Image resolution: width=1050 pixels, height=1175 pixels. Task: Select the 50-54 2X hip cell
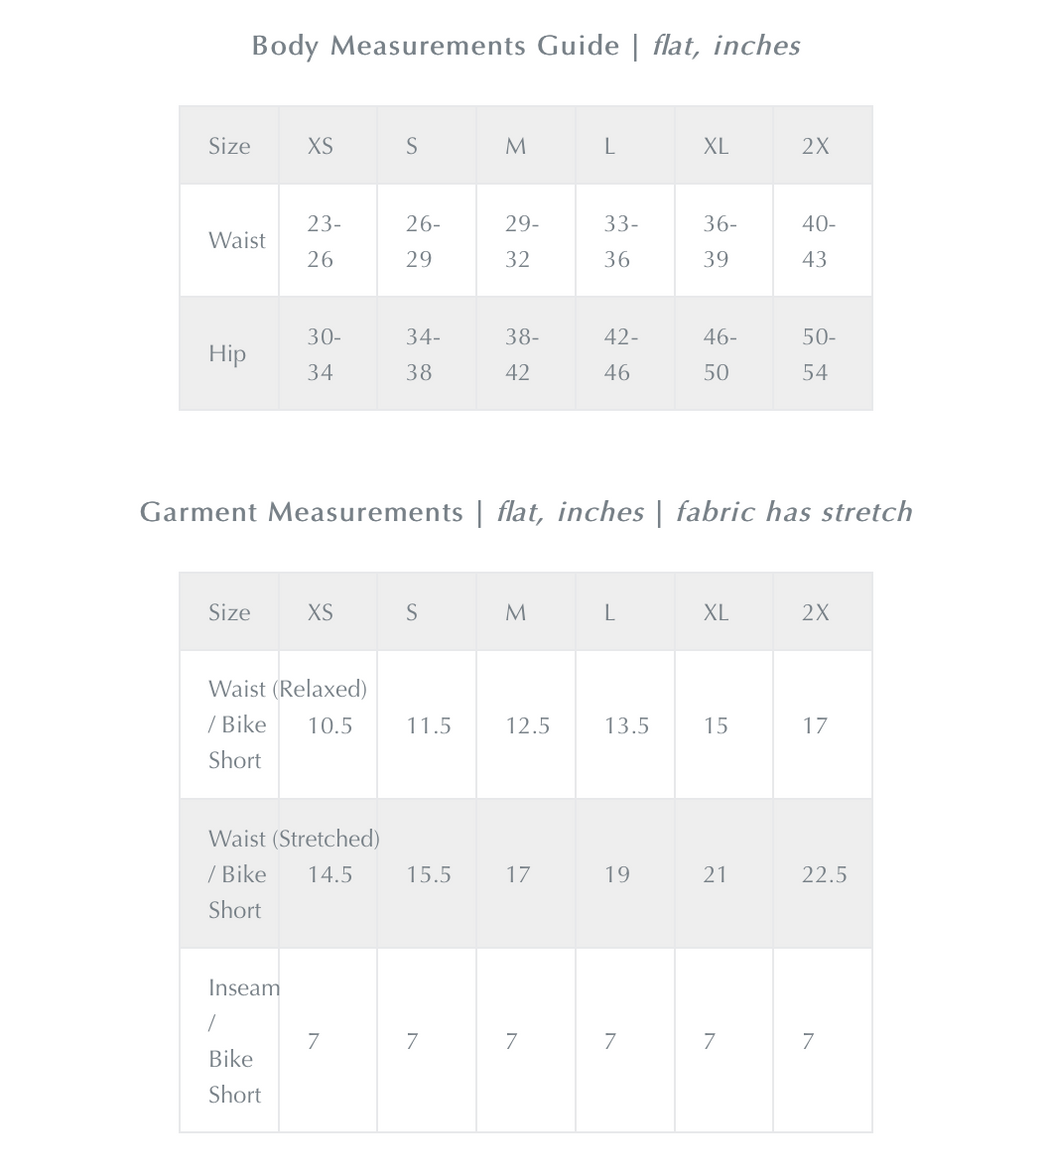[819, 354]
